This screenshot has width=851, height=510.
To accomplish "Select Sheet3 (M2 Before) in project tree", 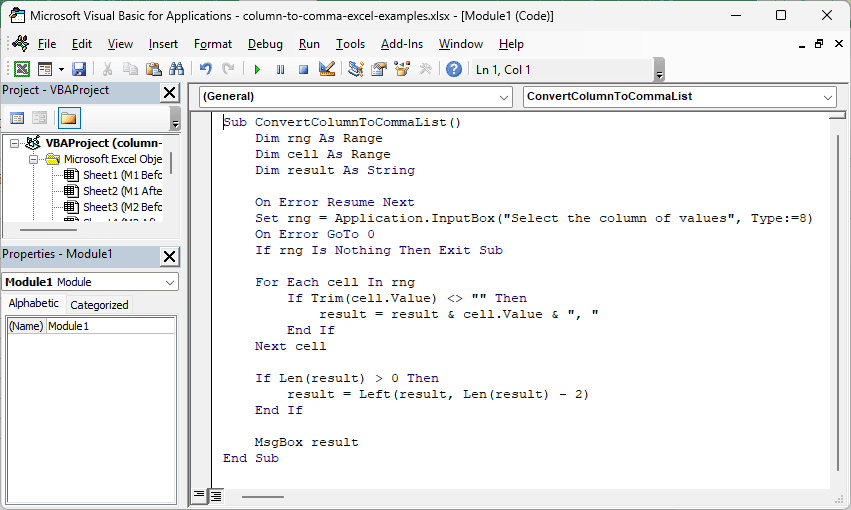I will coord(122,207).
